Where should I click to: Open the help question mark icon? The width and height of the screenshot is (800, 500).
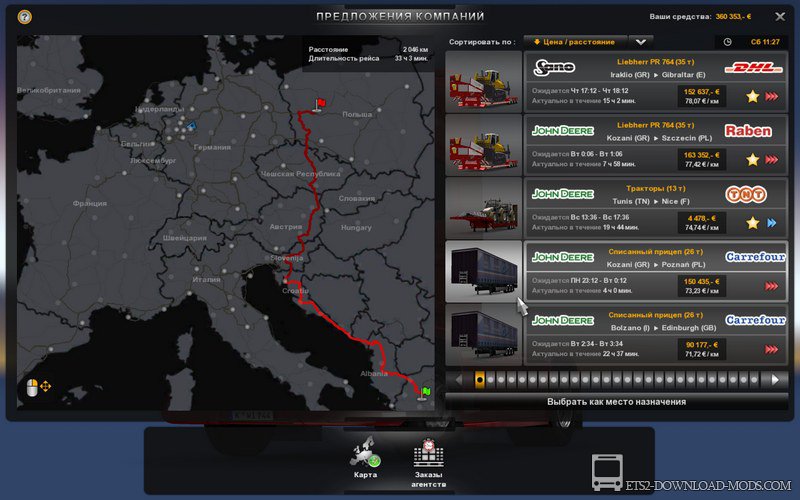click(x=24, y=17)
